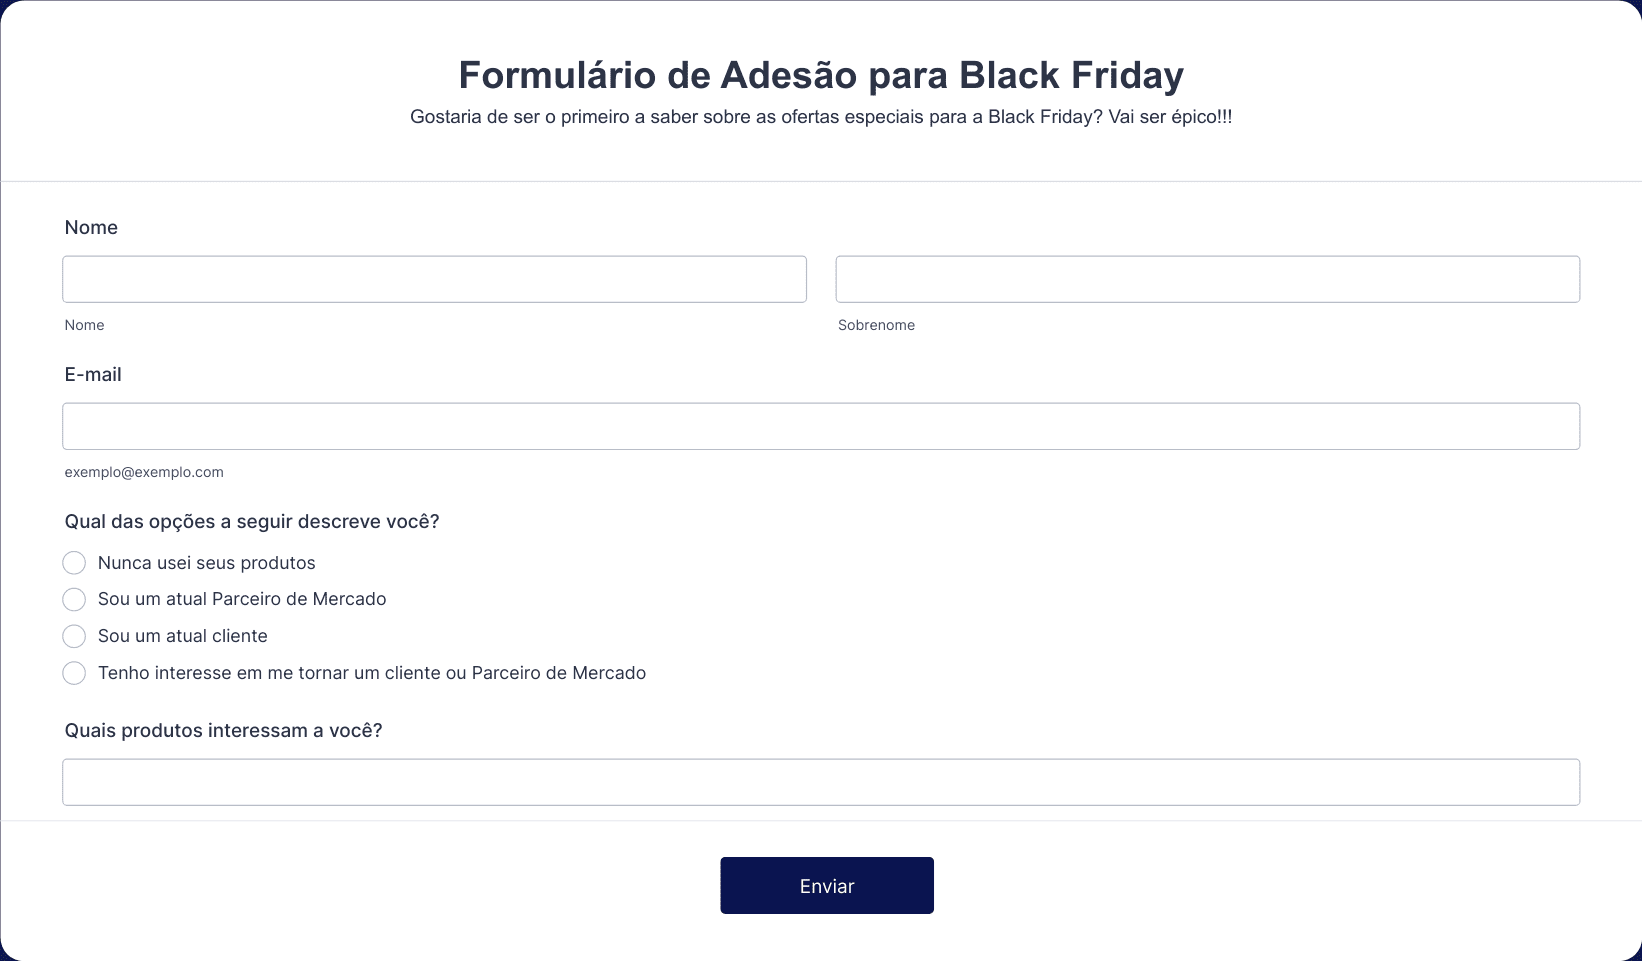
Task: Click the first name input field
Action: click(x=434, y=279)
